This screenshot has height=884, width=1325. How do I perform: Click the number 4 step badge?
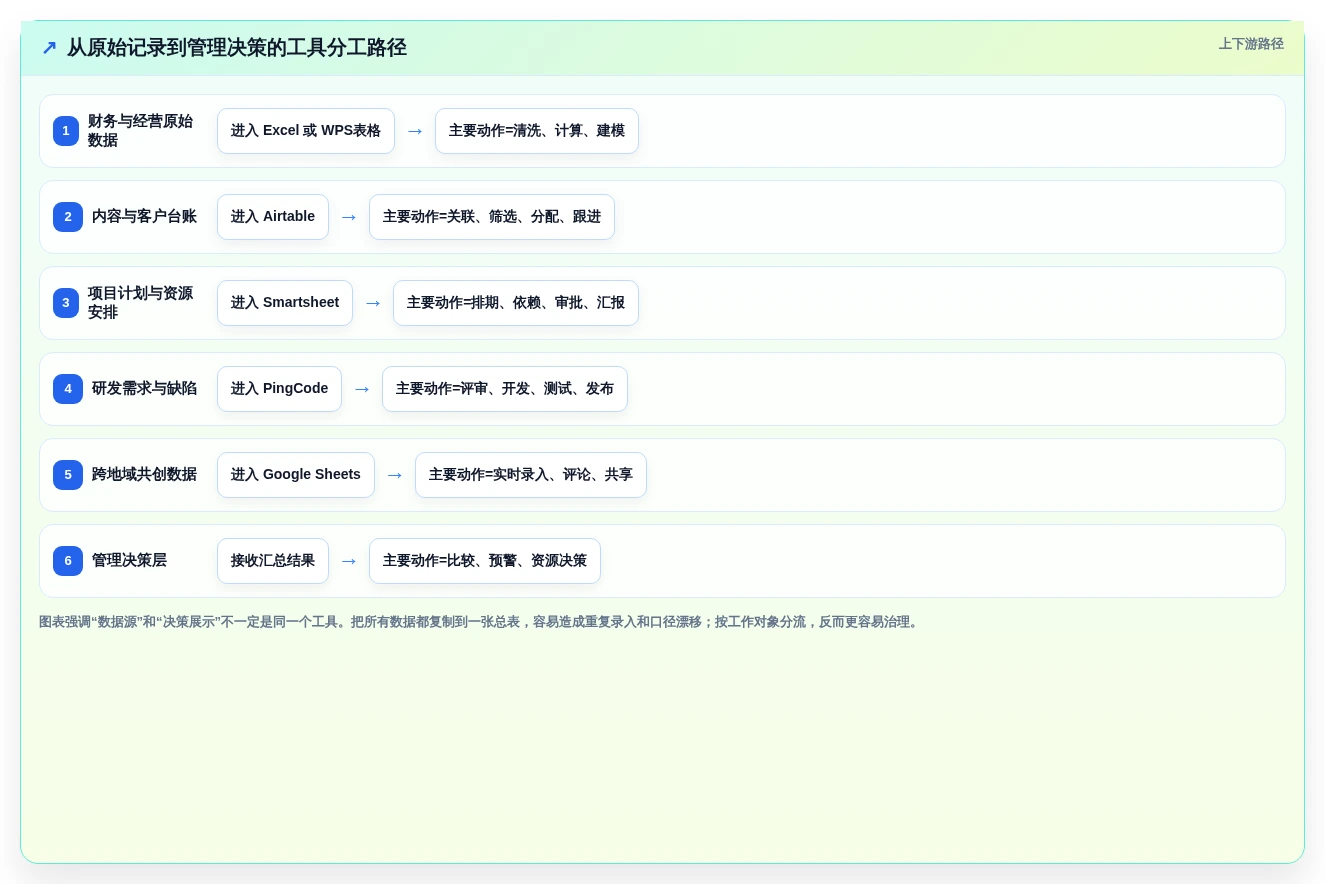68,389
